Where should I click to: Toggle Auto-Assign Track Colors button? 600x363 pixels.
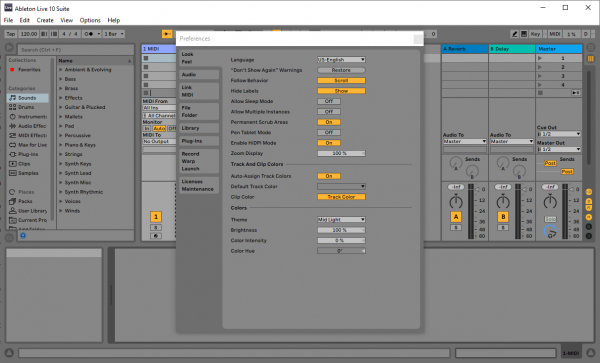[x=329, y=176]
